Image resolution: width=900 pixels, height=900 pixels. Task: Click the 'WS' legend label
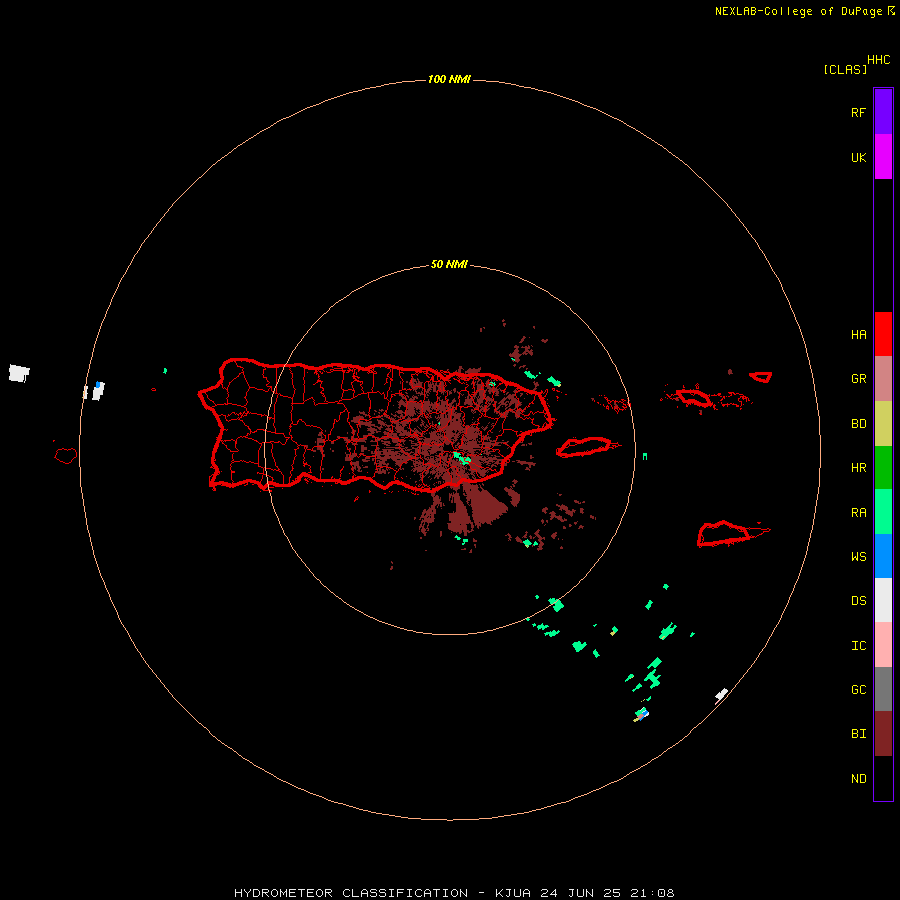[x=858, y=557]
